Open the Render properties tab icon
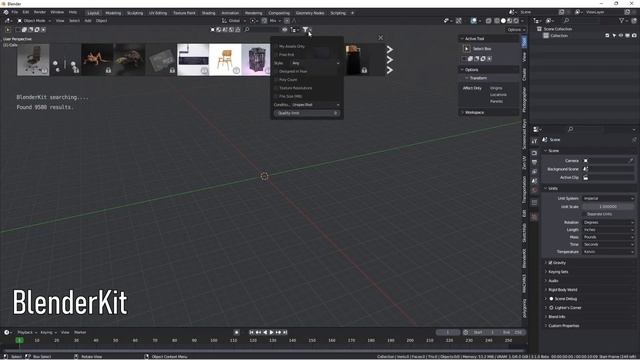The image size is (640, 360). pyautogui.click(x=534, y=153)
